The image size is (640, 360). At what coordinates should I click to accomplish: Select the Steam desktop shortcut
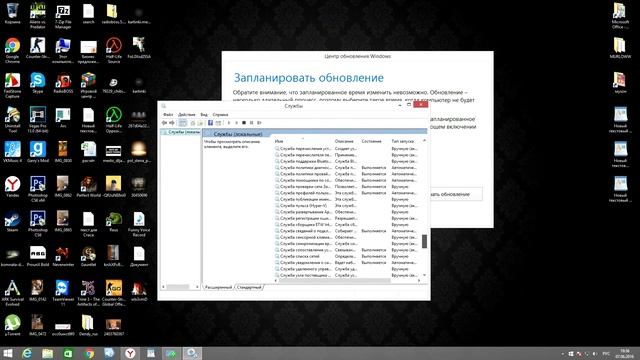(13, 221)
